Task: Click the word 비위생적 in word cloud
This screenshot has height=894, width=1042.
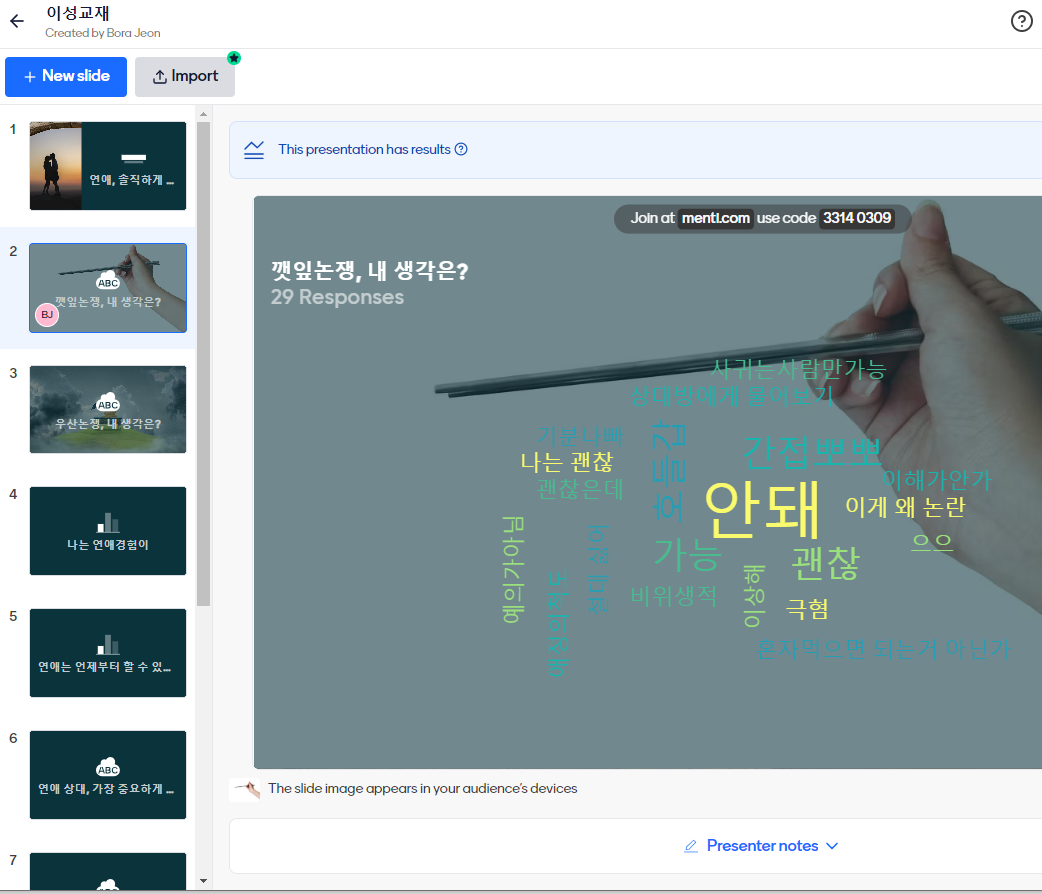Action: (x=673, y=596)
